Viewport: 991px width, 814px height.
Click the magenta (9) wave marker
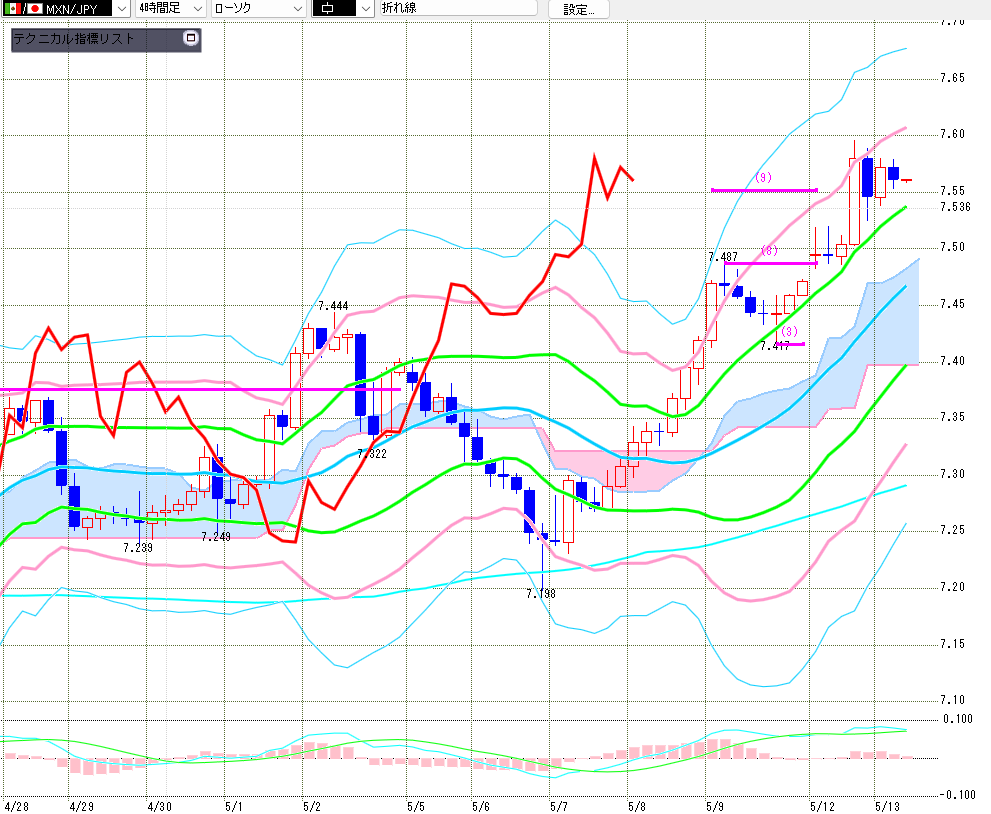click(x=763, y=178)
